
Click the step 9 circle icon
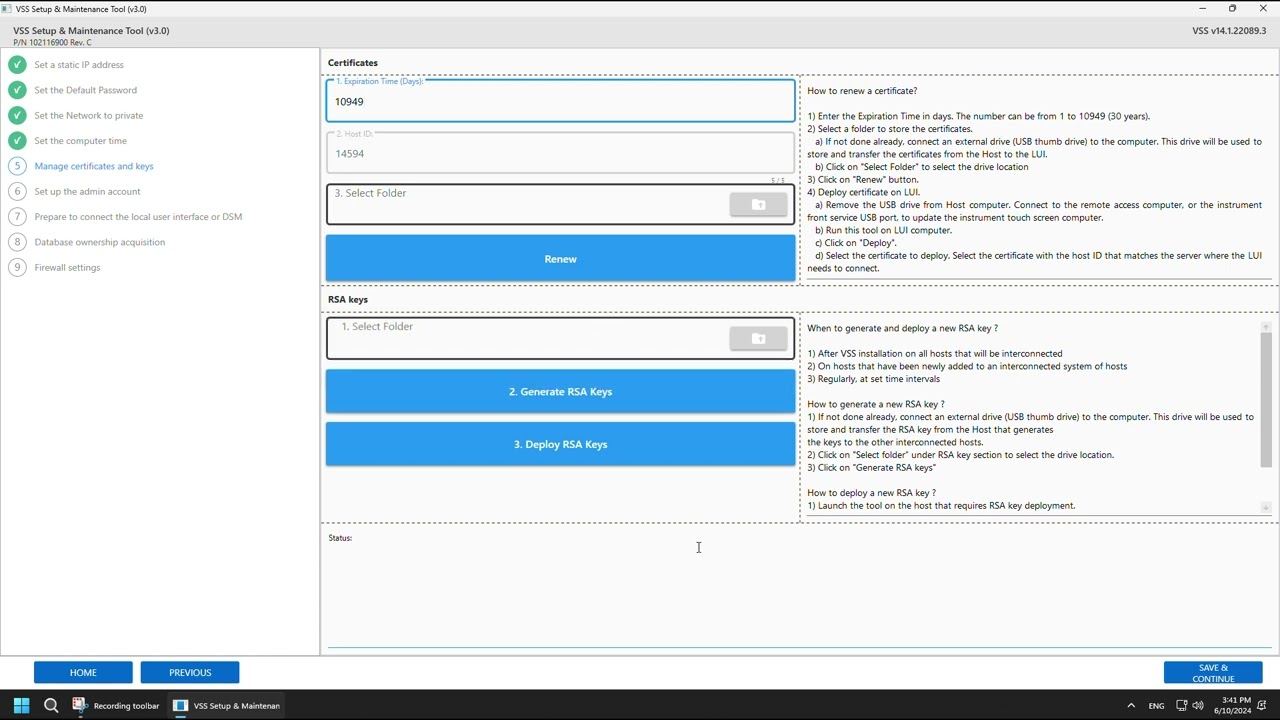click(x=17, y=267)
